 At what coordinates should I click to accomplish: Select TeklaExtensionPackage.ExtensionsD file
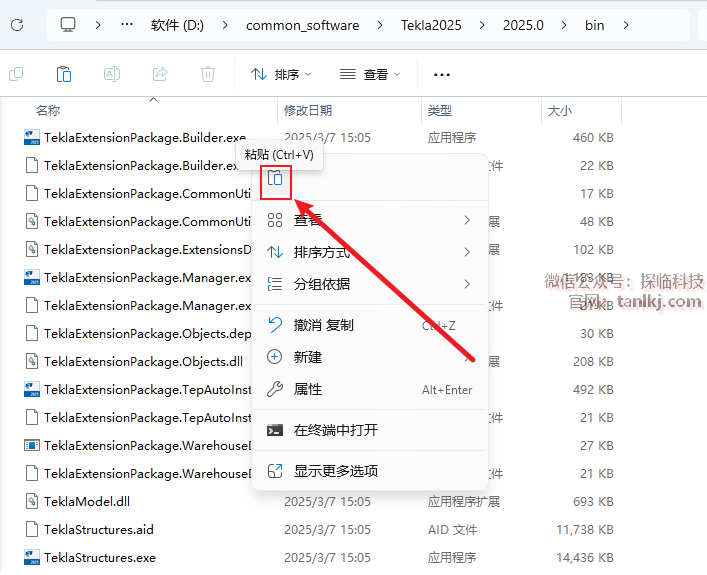147,249
